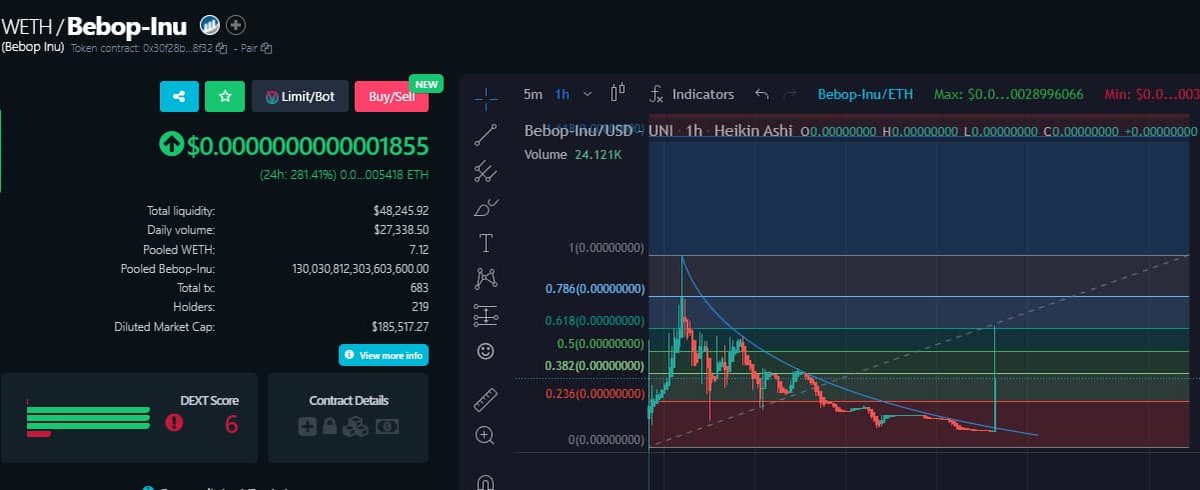Click the Daily volume value $27,338.50
Image resolution: width=1200 pixels, height=490 pixels.
pos(400,230)
